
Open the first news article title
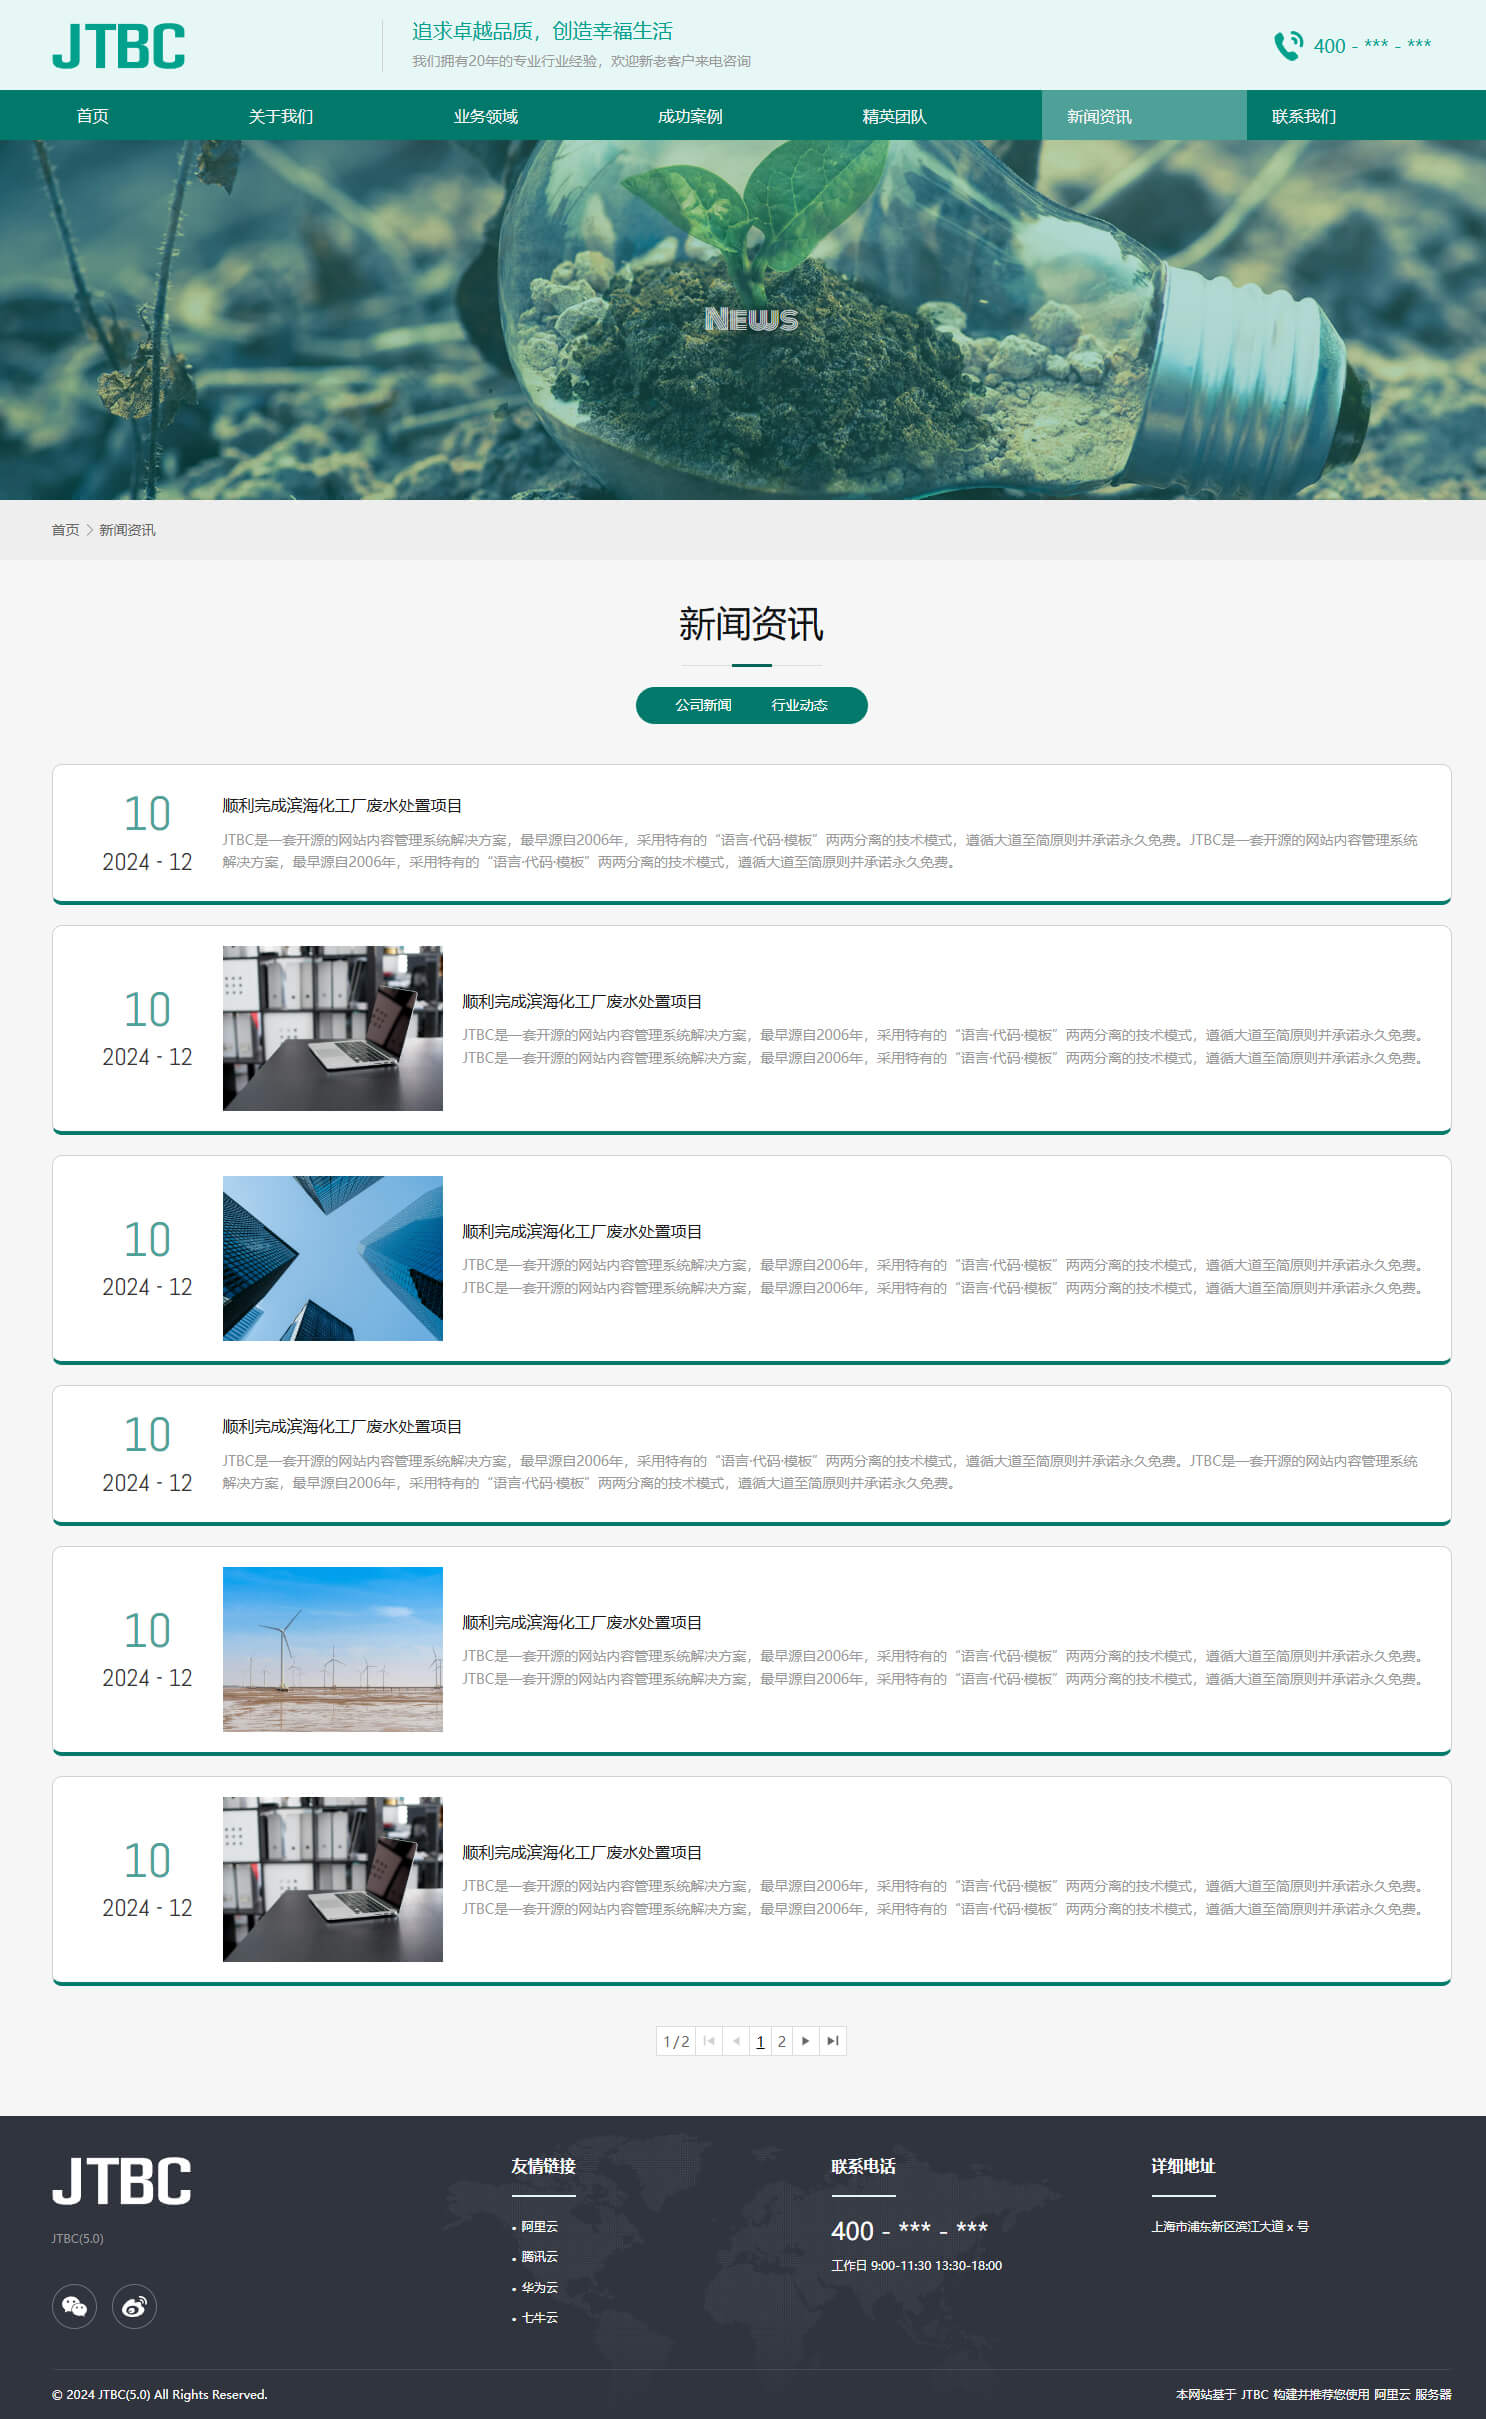pos(342,806)
